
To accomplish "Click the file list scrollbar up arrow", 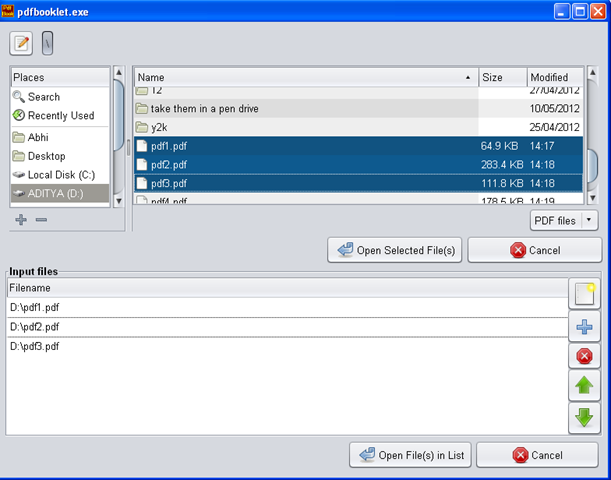I will [592, 72].
